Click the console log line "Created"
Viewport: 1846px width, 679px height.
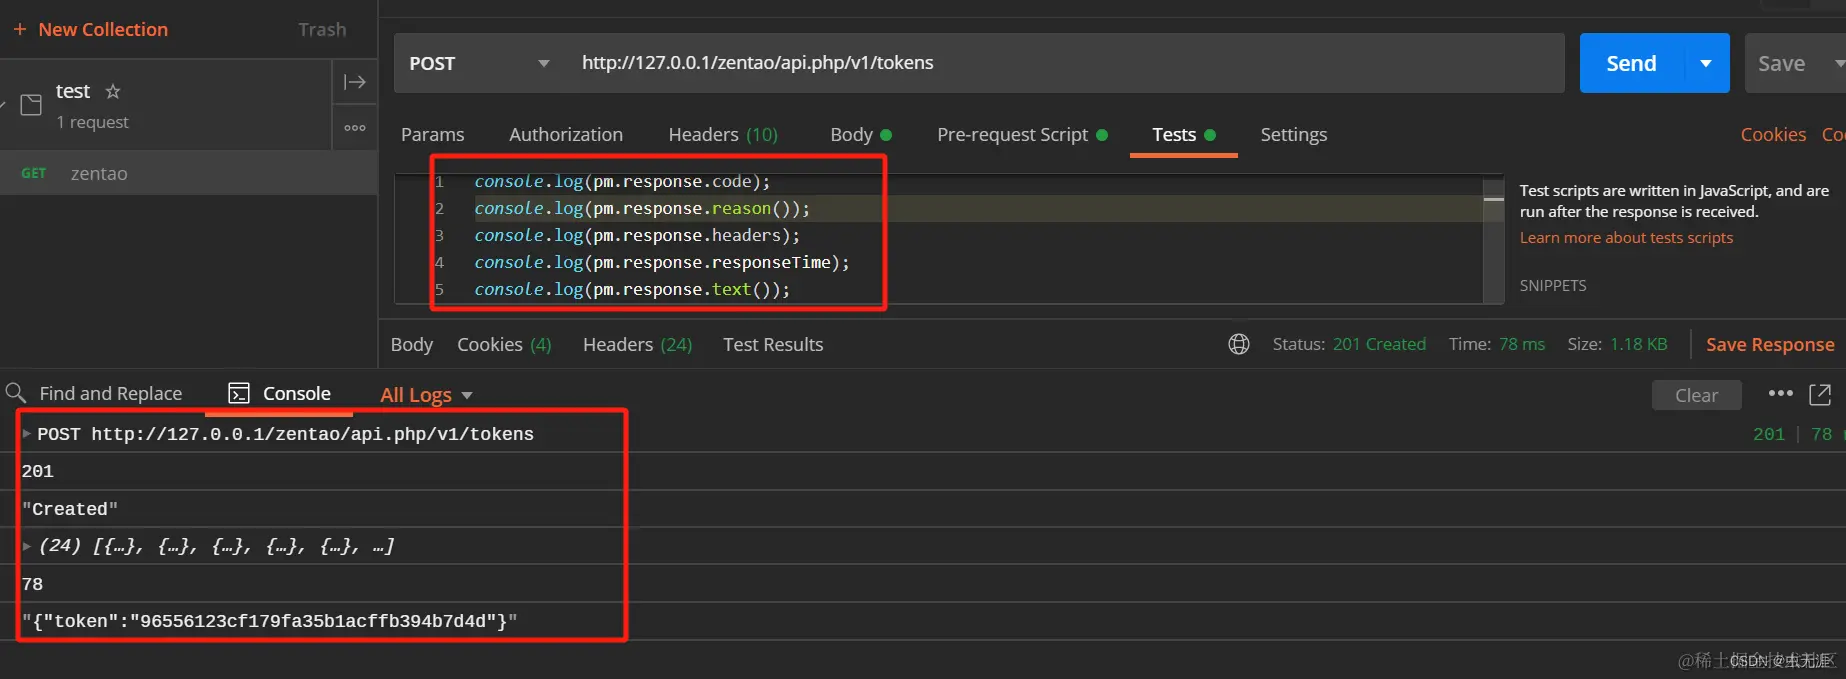[x=70, y=509]
